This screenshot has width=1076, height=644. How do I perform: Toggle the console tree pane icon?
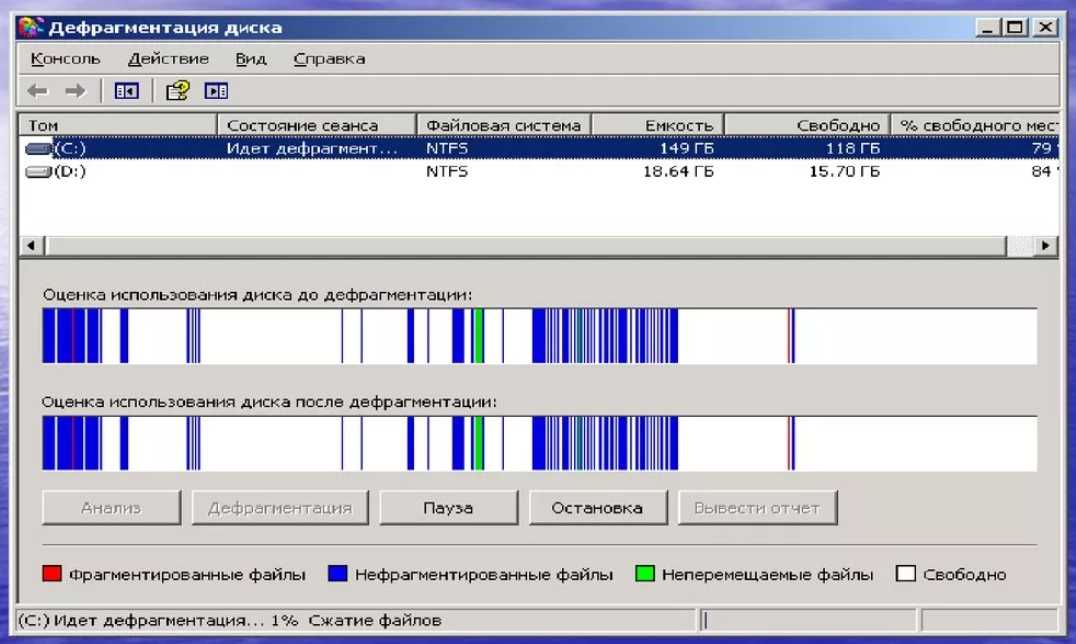tap(126, 91)
